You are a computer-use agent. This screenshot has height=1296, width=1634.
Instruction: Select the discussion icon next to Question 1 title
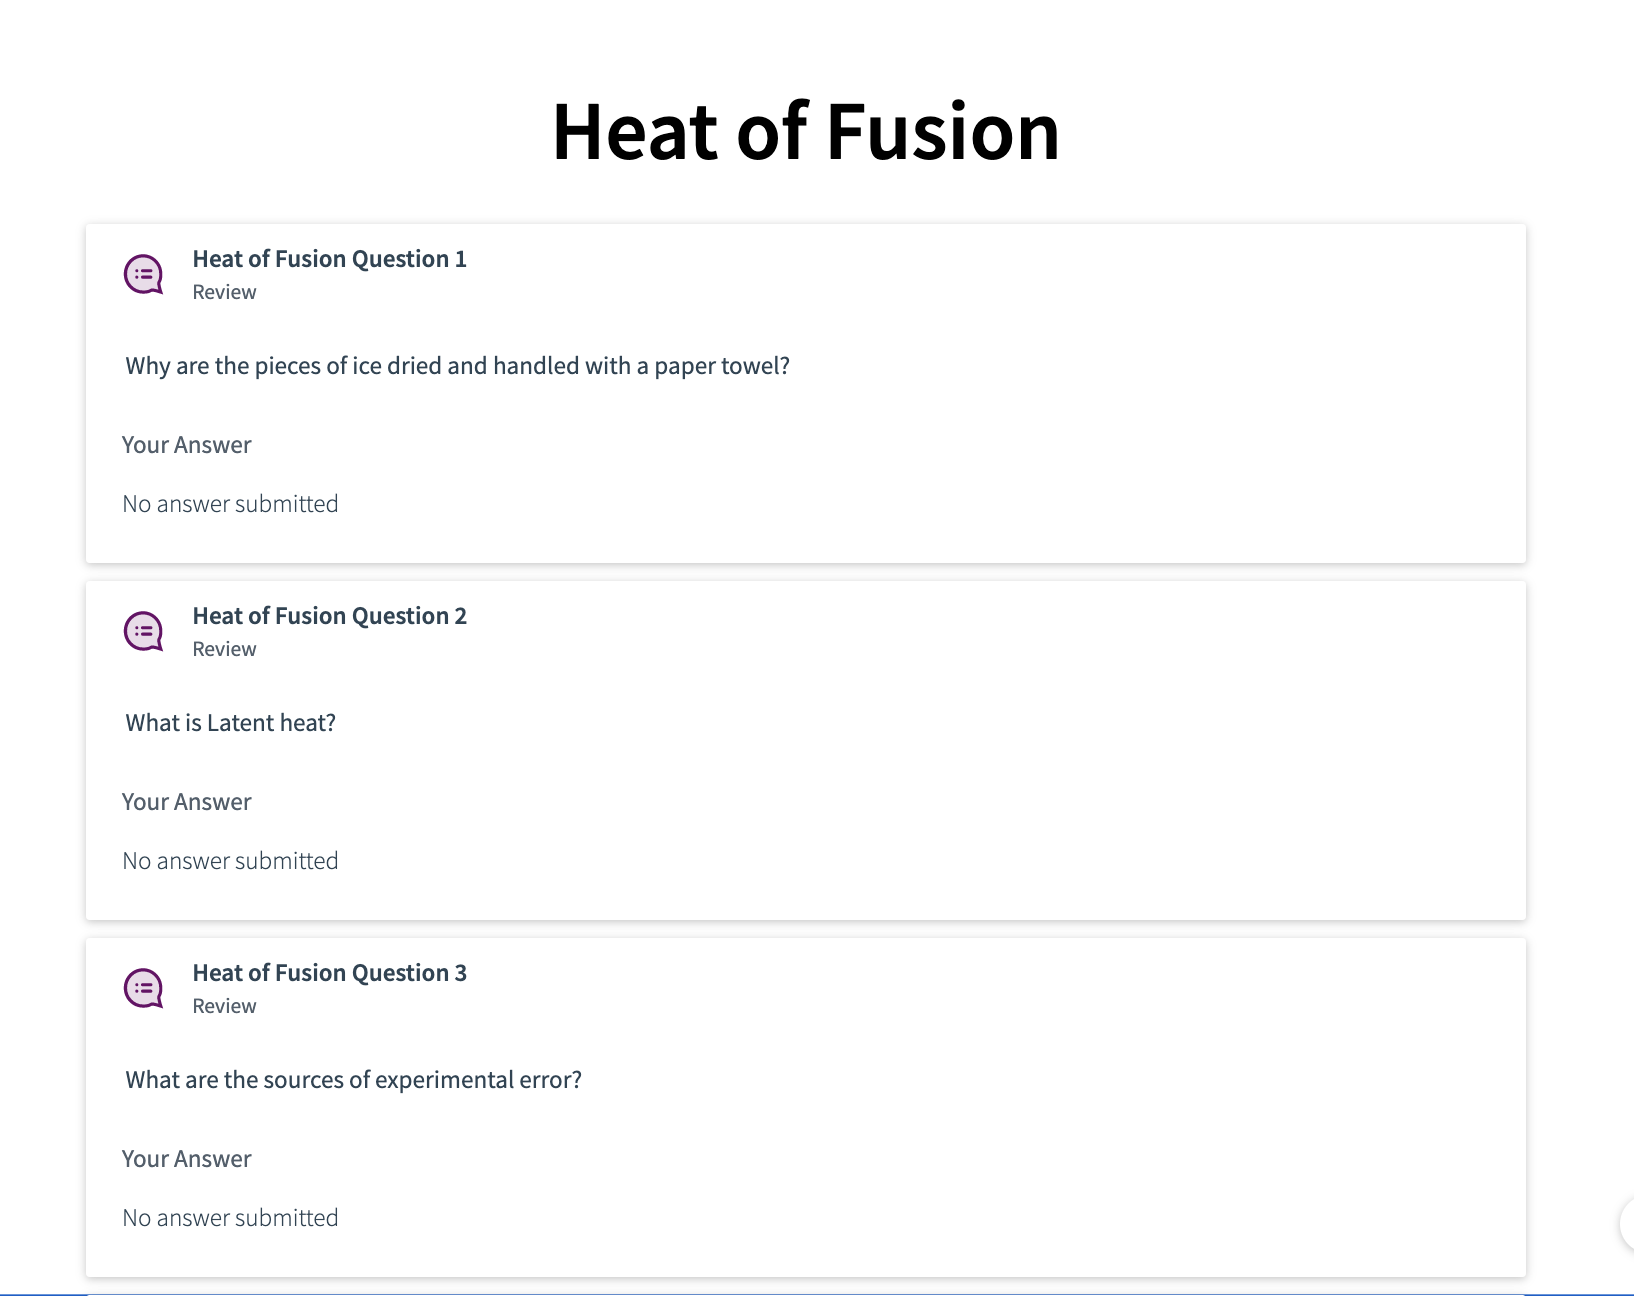coord(141,275)
